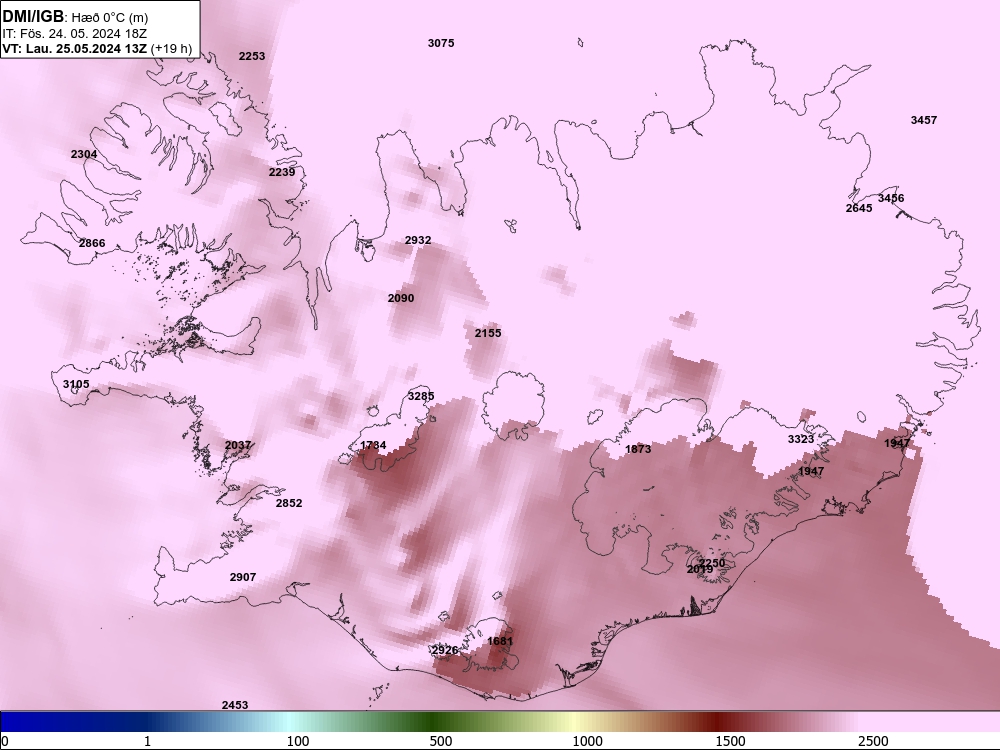The width and height of the screenshot is (1000, 750).
Task: Click the 3285 height value
Action: (x=421, y=396)
